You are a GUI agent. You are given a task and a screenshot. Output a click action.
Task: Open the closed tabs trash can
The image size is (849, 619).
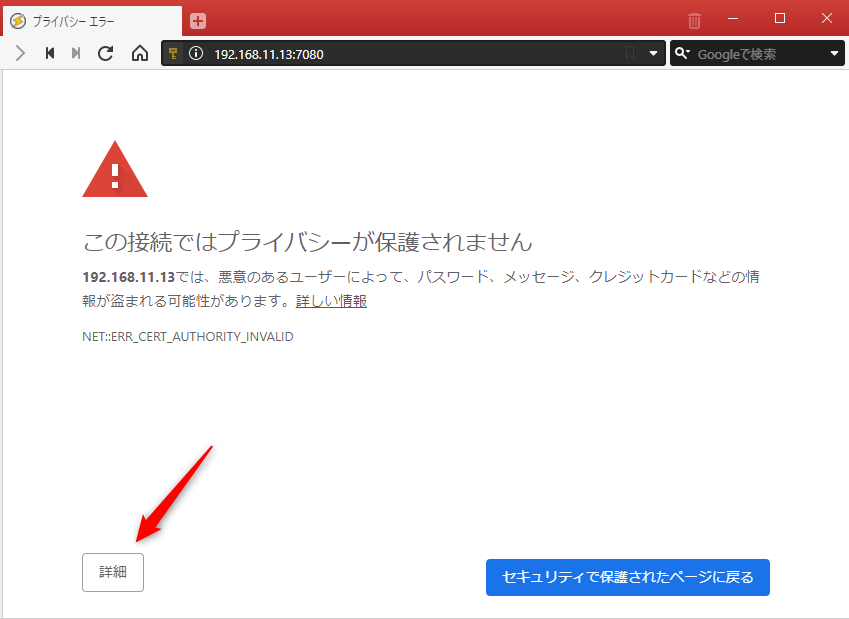click(694, 20)
